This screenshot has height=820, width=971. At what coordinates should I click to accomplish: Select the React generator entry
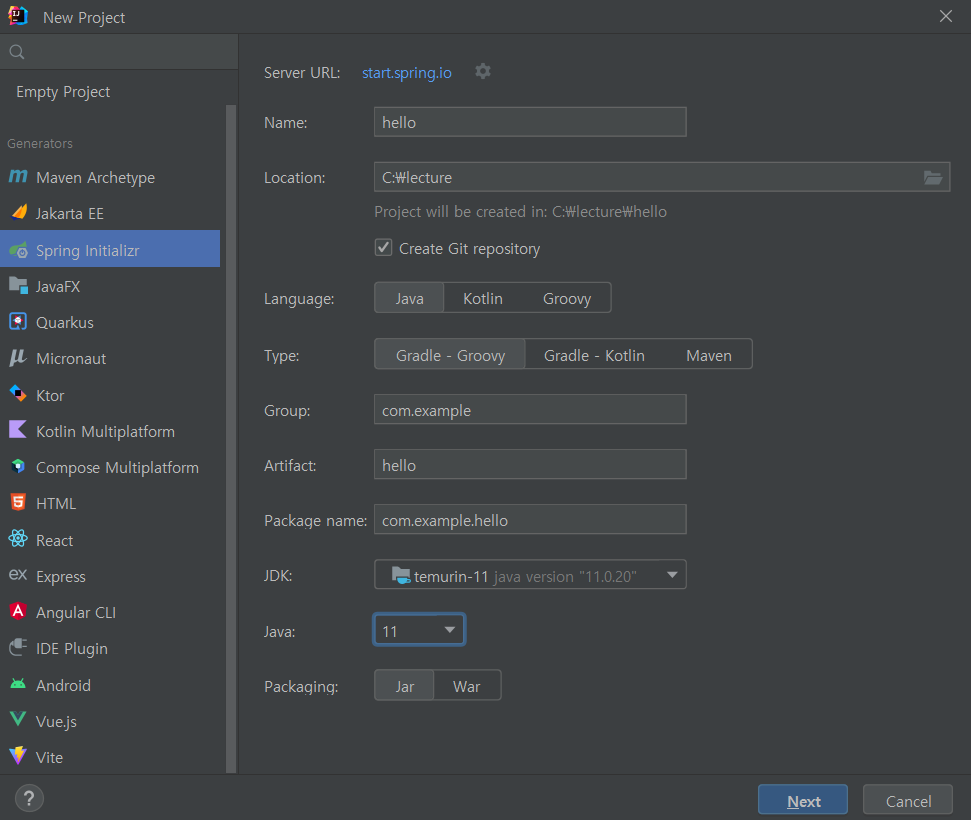110,540
